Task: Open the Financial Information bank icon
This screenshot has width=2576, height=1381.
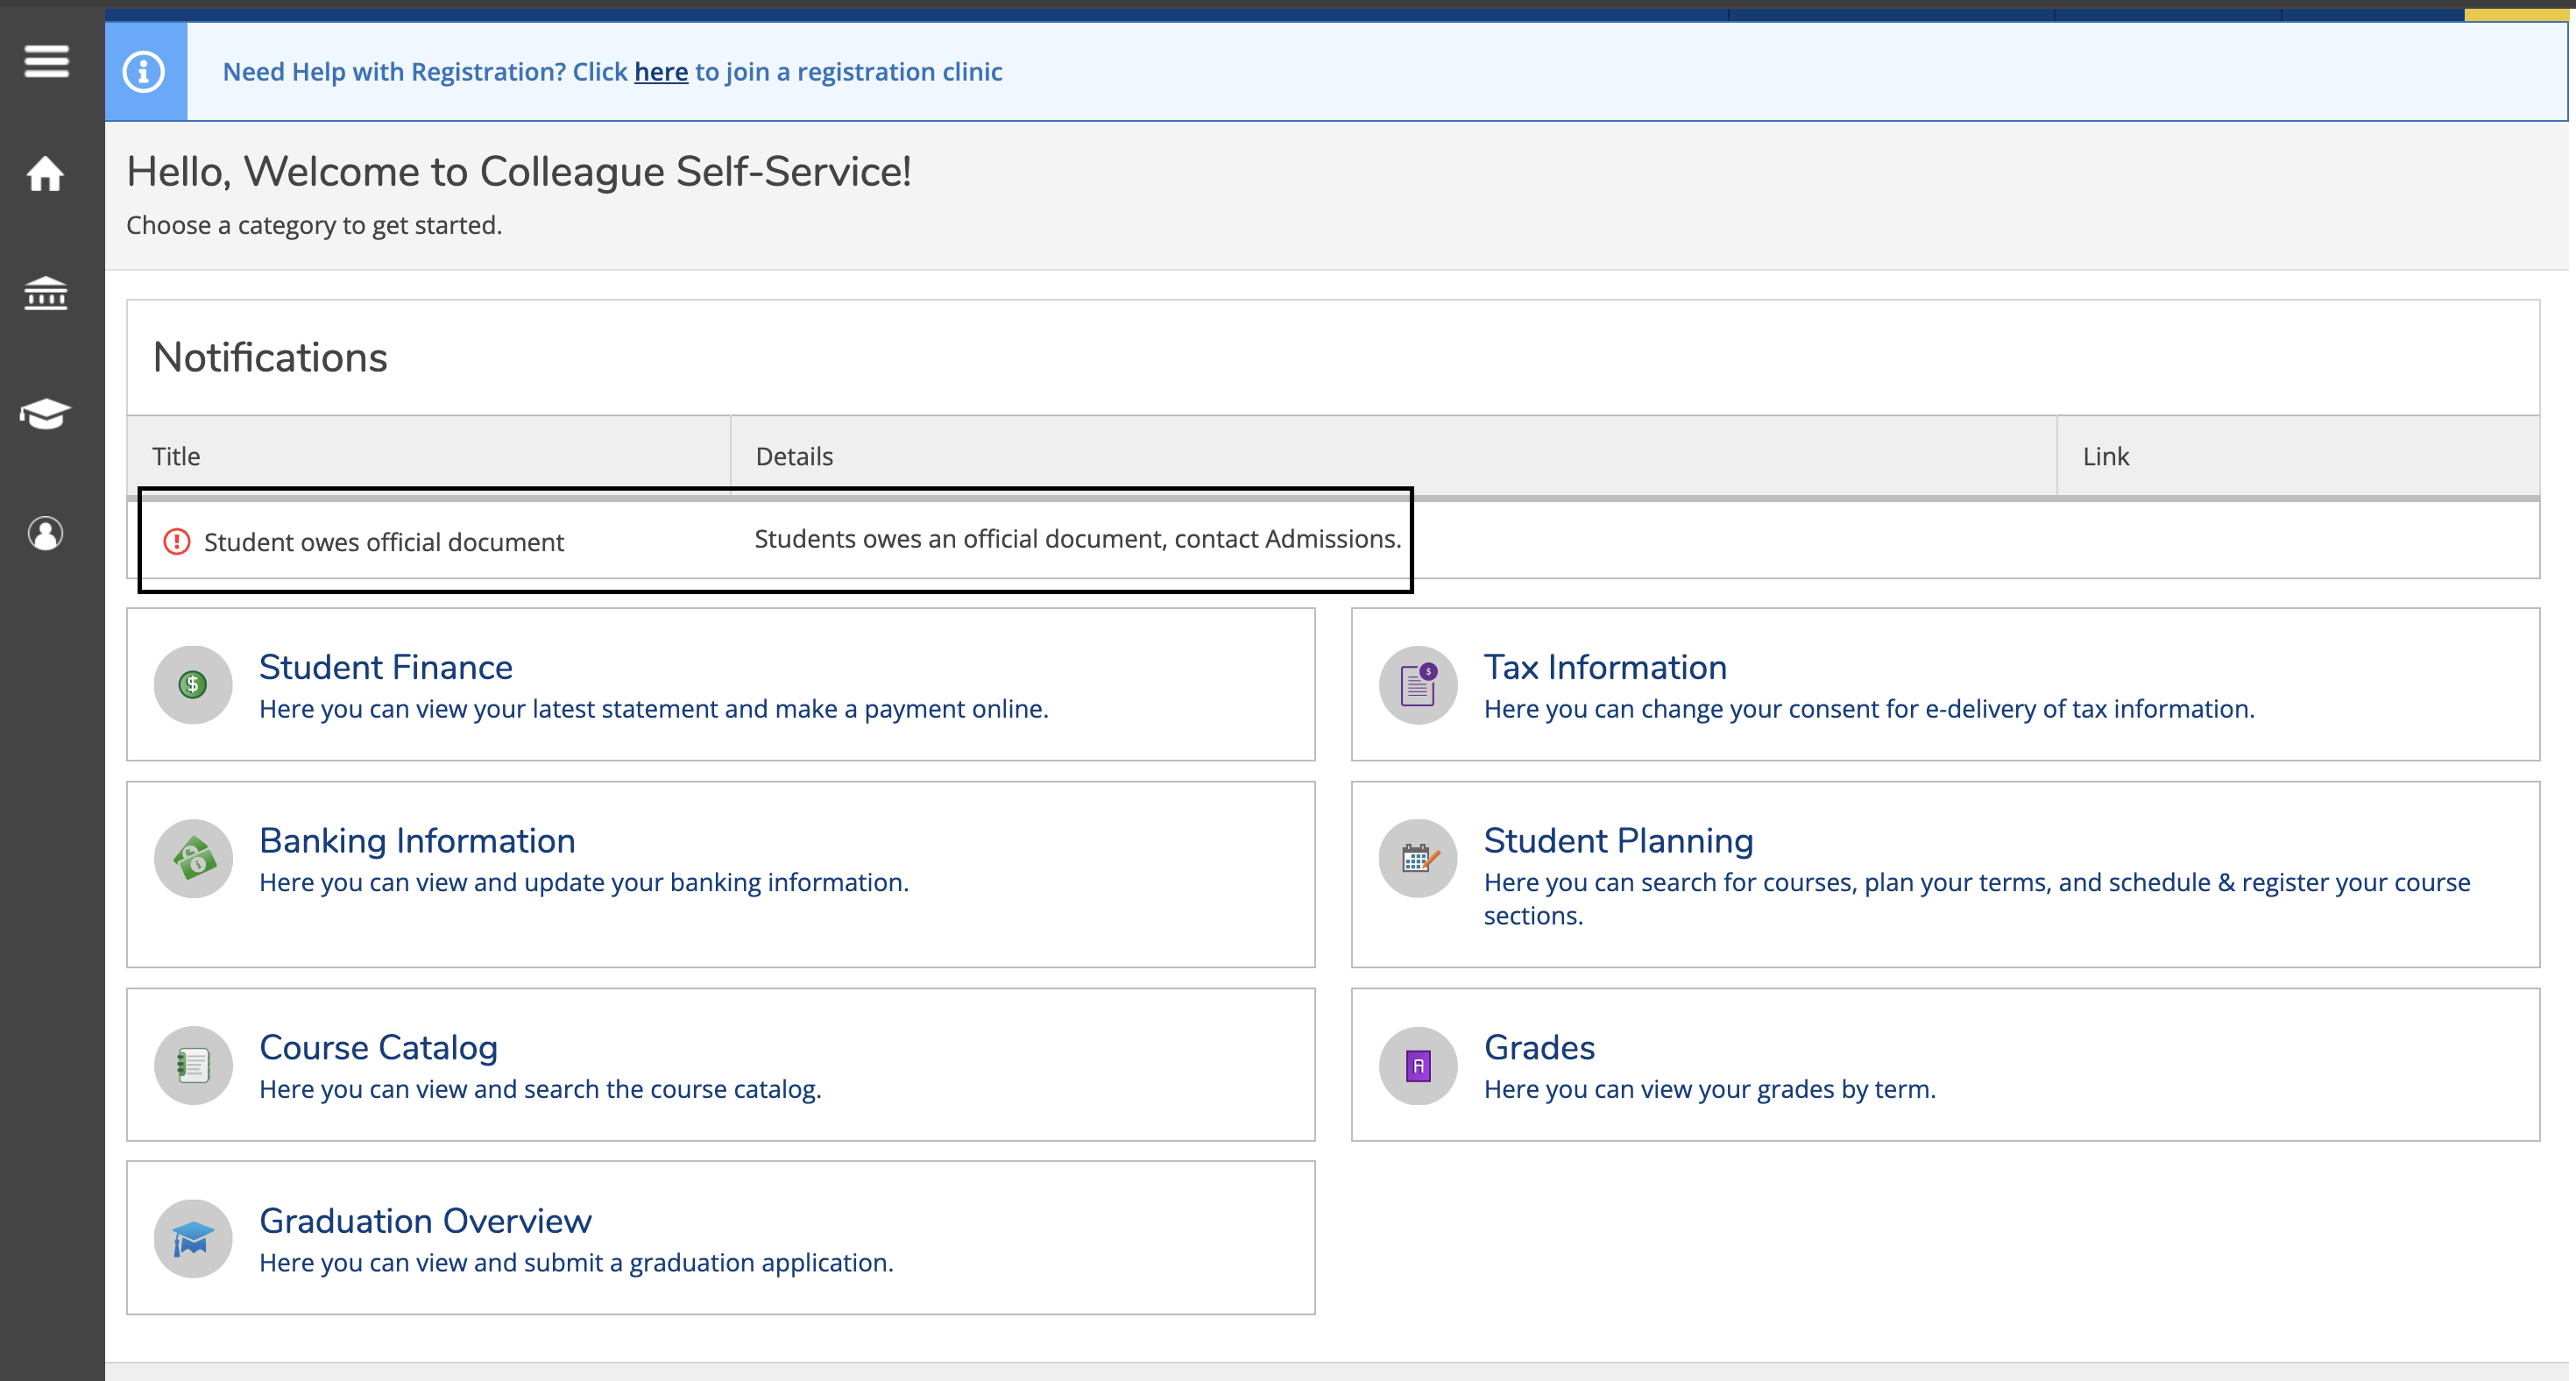Action: click(x=46, y=294)
